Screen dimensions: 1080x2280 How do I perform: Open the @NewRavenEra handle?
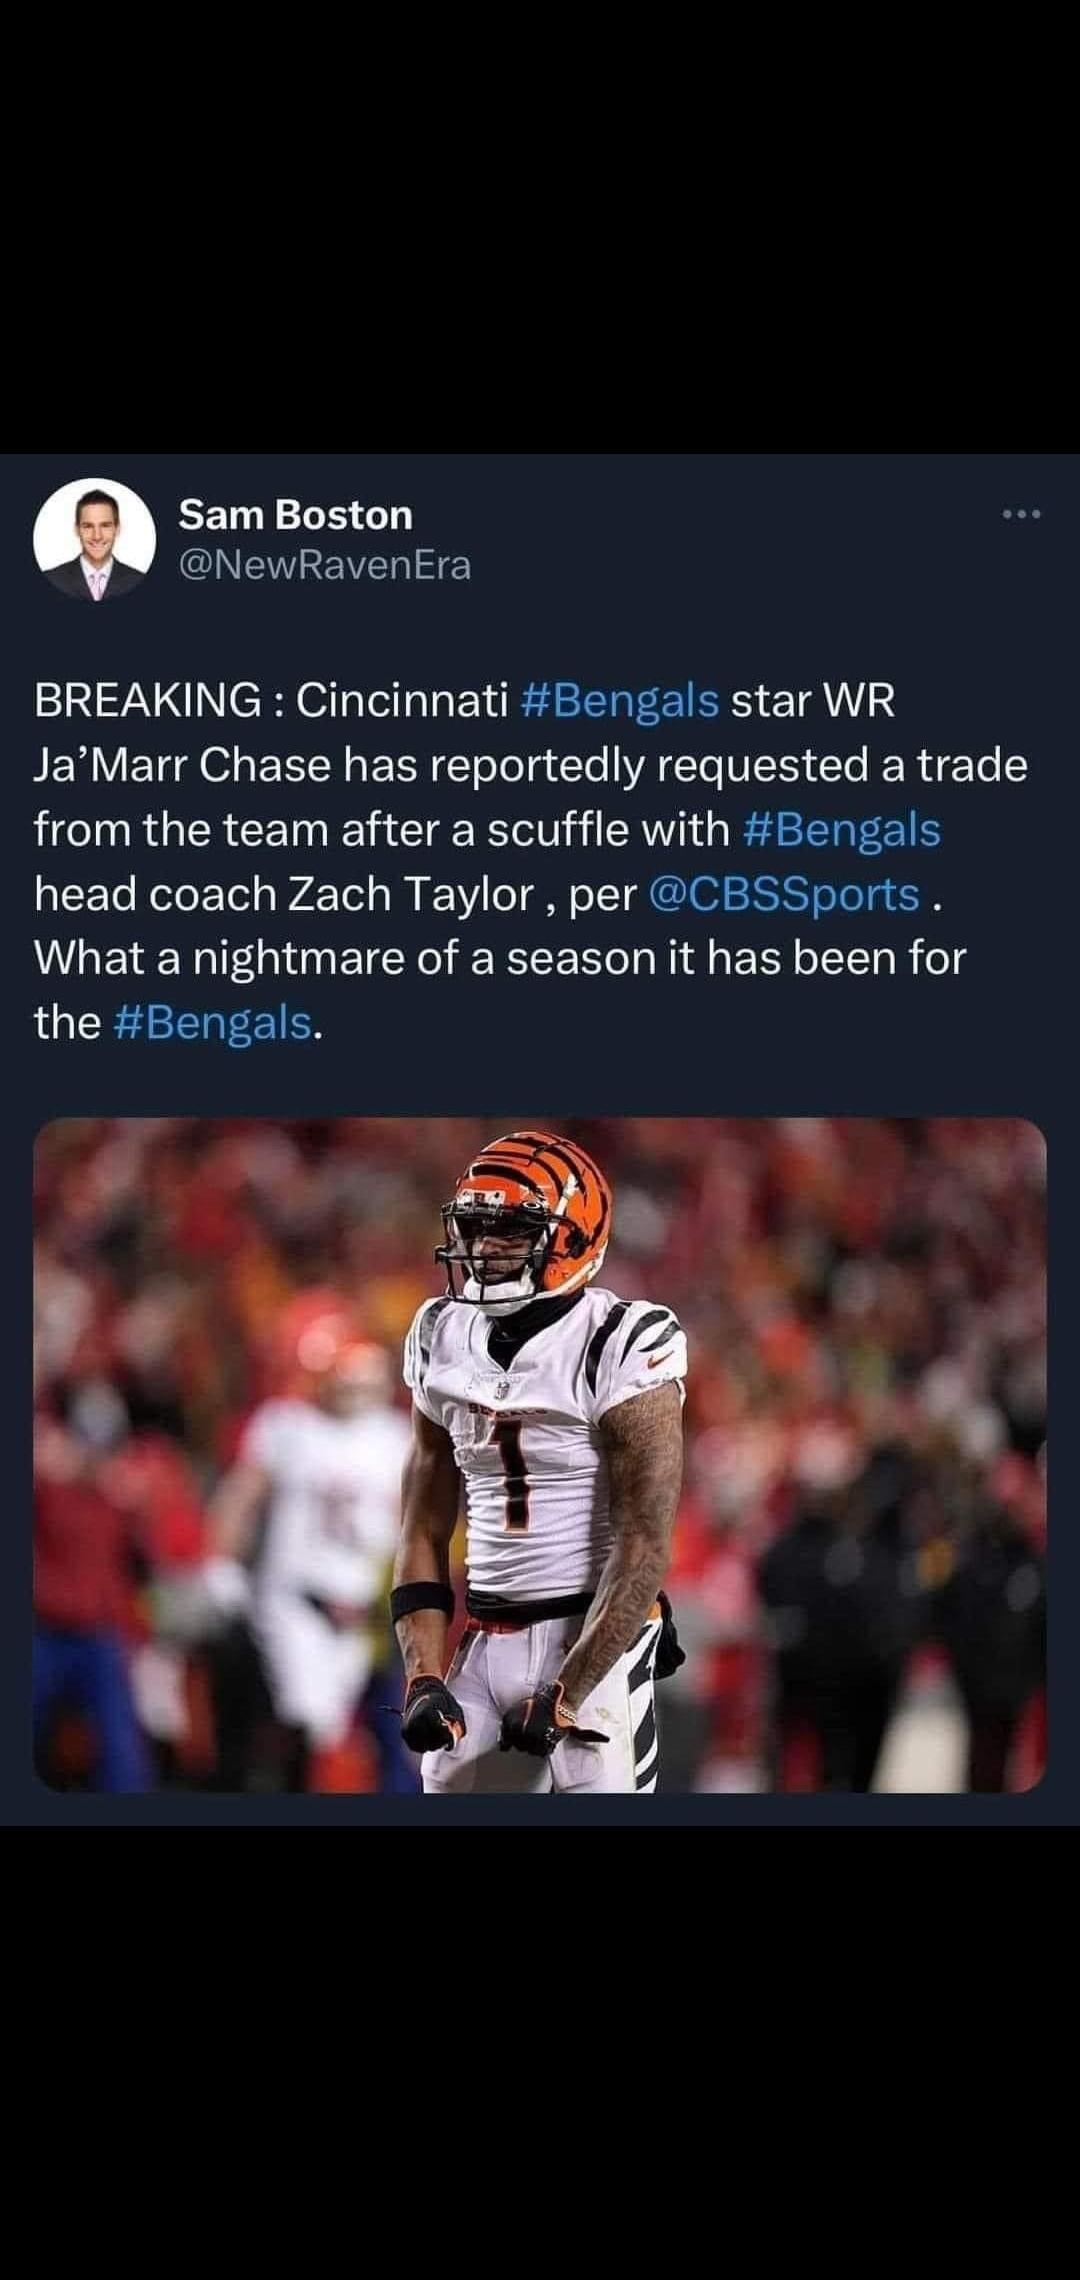pos(325,566)
